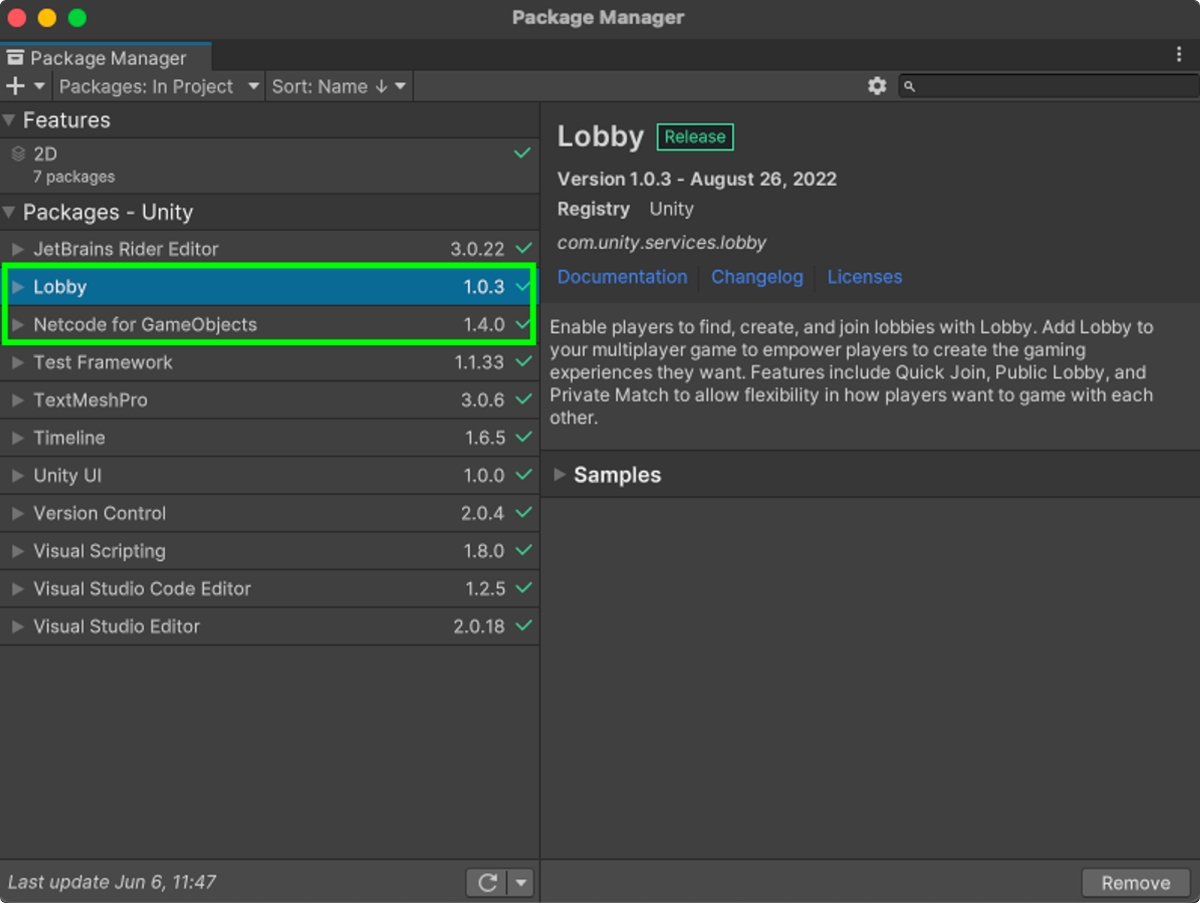Expand the Version Control package versions
This screenshot has height=903, width=1200.
[x=17, y=513]
